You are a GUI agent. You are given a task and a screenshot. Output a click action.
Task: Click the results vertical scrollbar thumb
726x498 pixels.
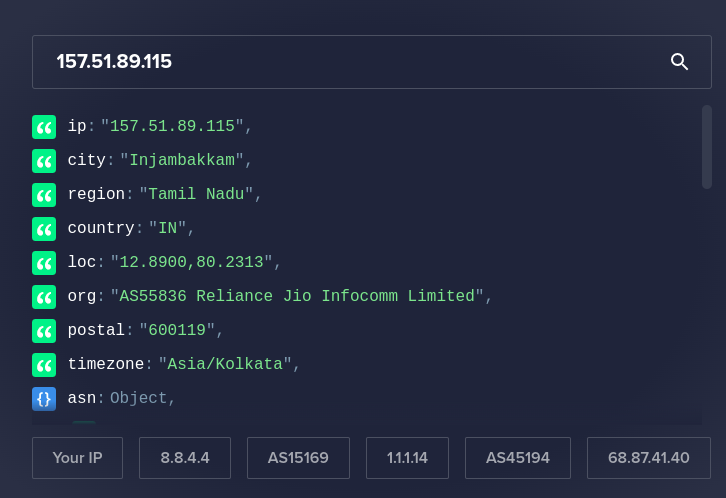coord(706,147)
